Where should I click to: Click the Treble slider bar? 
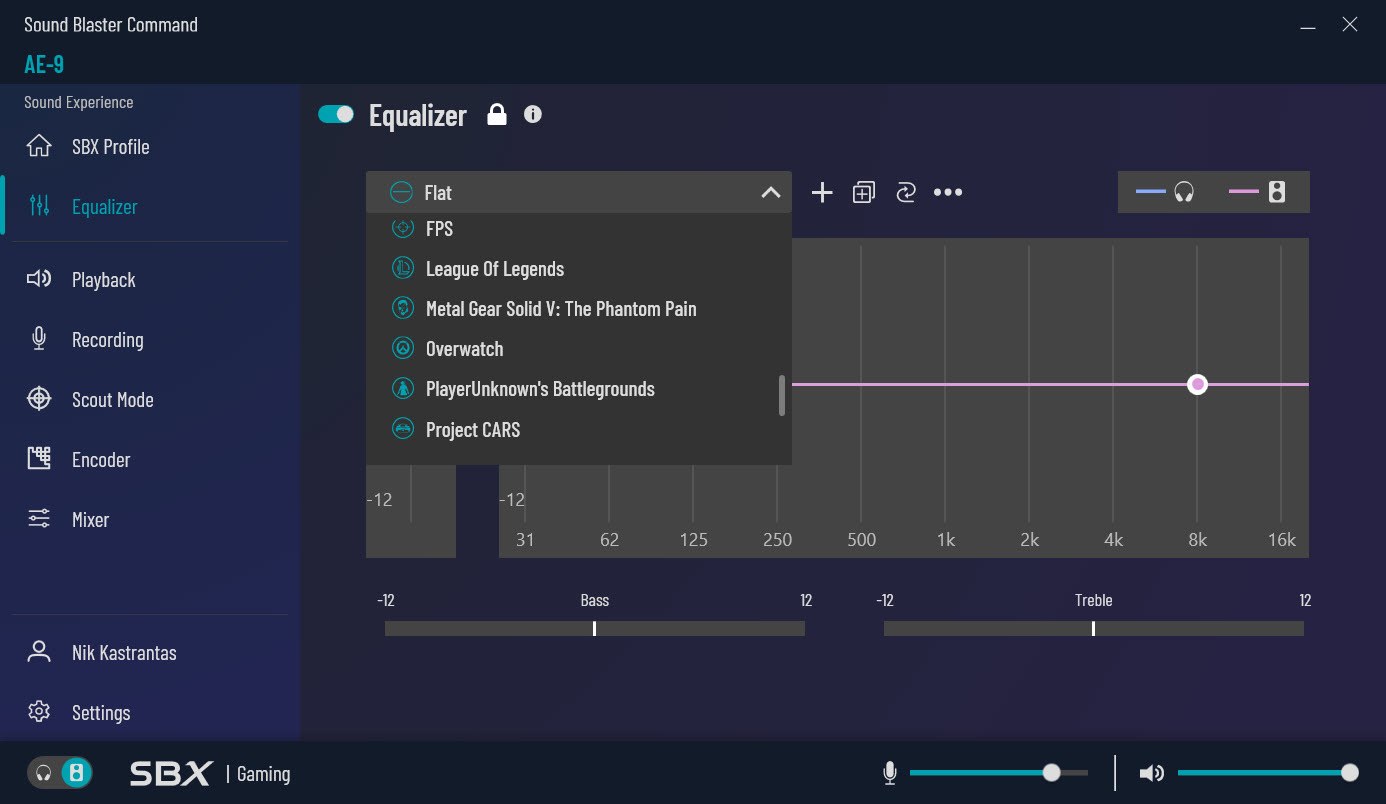(1093, 628)
